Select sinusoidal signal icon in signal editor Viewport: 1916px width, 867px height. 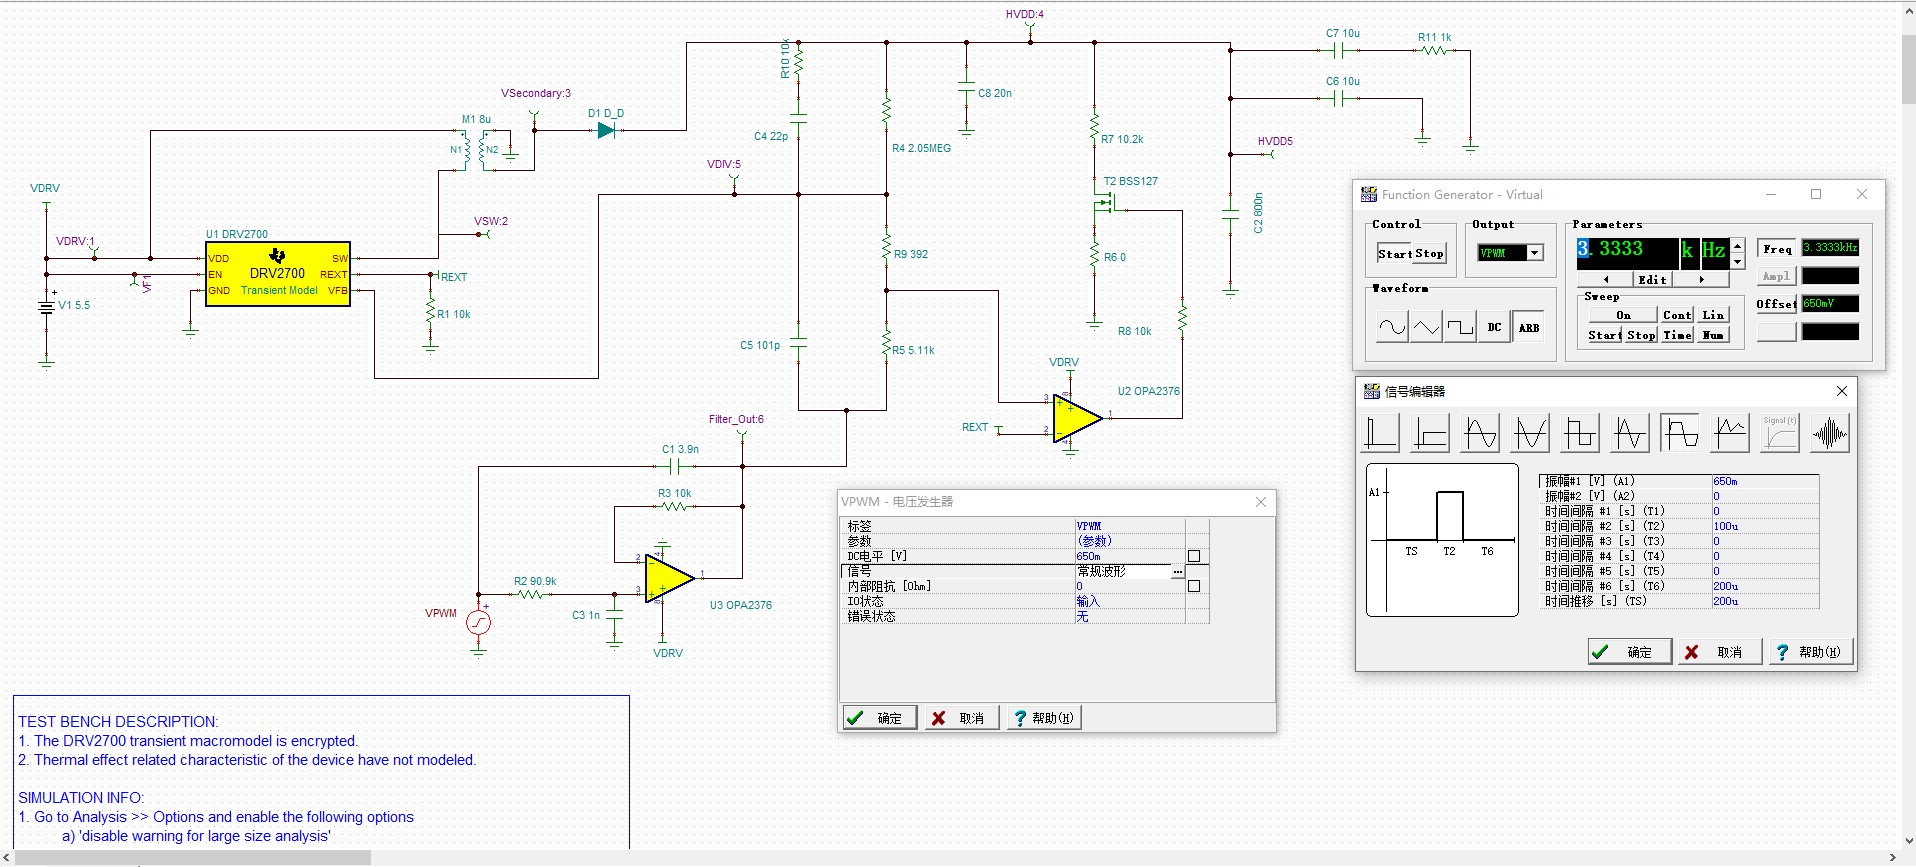[1480, 433]
